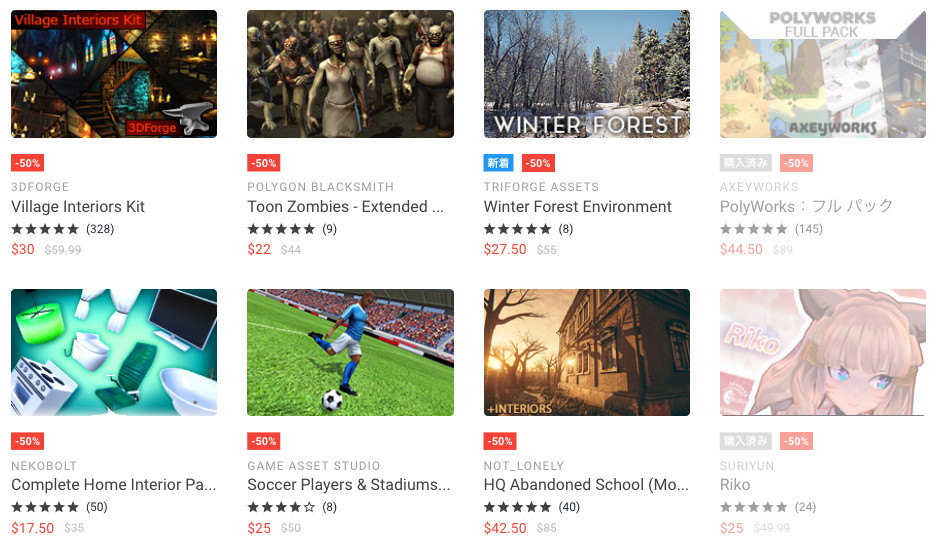Open the Soccer Players & Stadiums thumbnail
The height and width of the screenshot is (547, 944).
350,353
